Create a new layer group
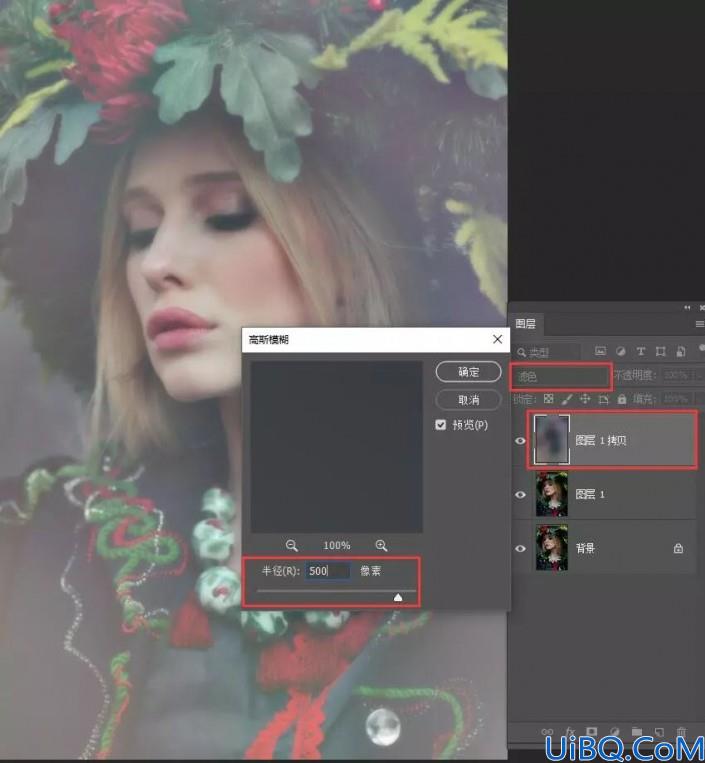This screenshot has width=705, height=763. point(637,731)
